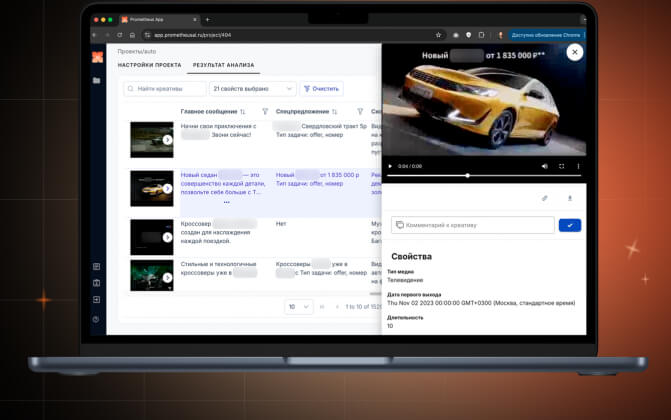The height and width of the screenshot is (420, 671).
Task: Click the orange Prometheus logo in the sidebar
Action: click(97, 57)
